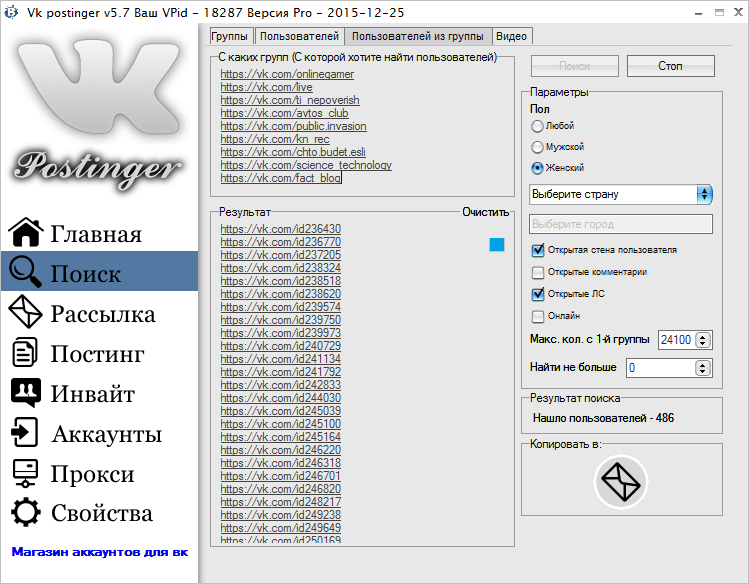Click the https://vk.com/kn_rec entry
Image resolution: width=749 pixels, height=584 pixels.
[275, 139]
